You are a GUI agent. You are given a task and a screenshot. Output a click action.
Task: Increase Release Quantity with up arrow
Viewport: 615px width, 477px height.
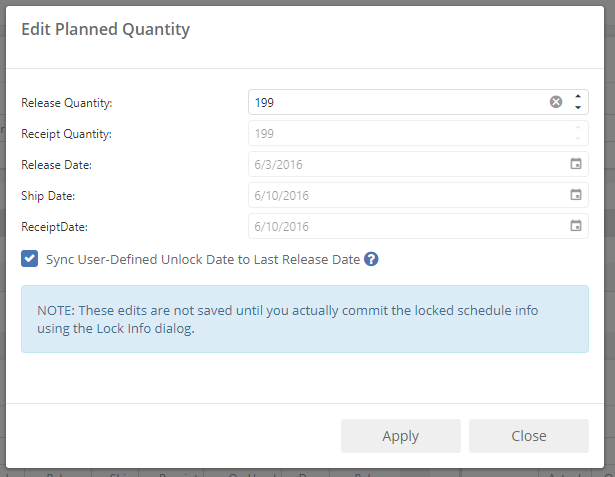click(x=578, y=96)
